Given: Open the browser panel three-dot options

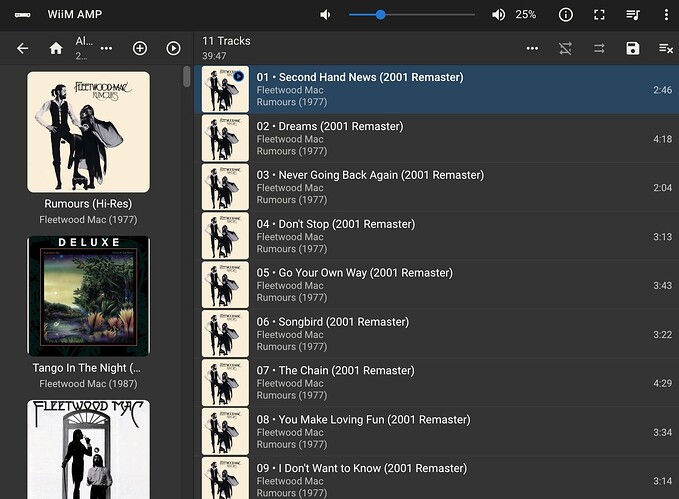Looking at the screenshot, I should click(x=106, y=48).
